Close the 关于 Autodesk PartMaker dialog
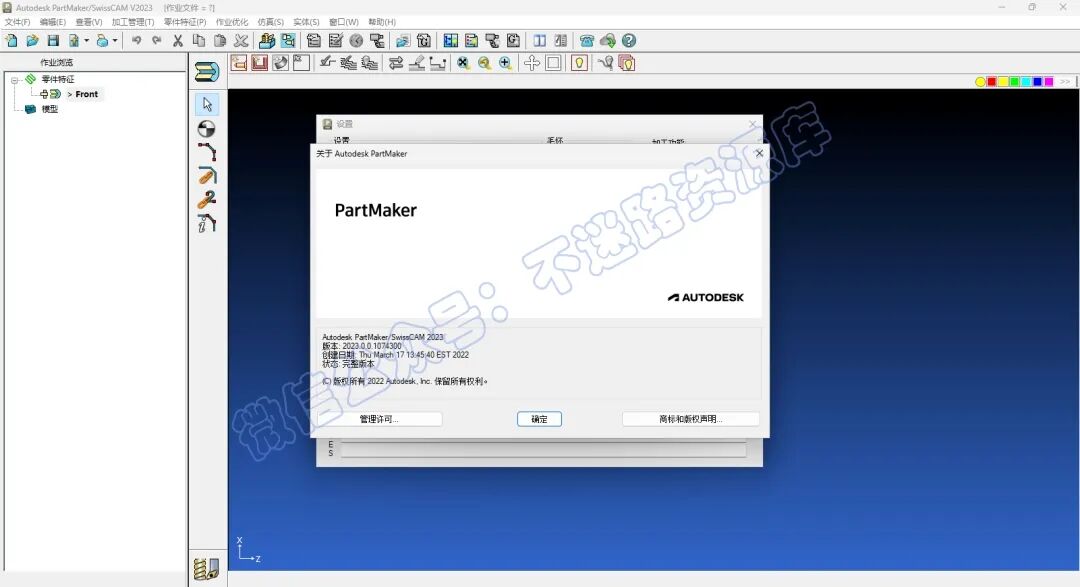1080x587 pixels. tap(759, 153)
